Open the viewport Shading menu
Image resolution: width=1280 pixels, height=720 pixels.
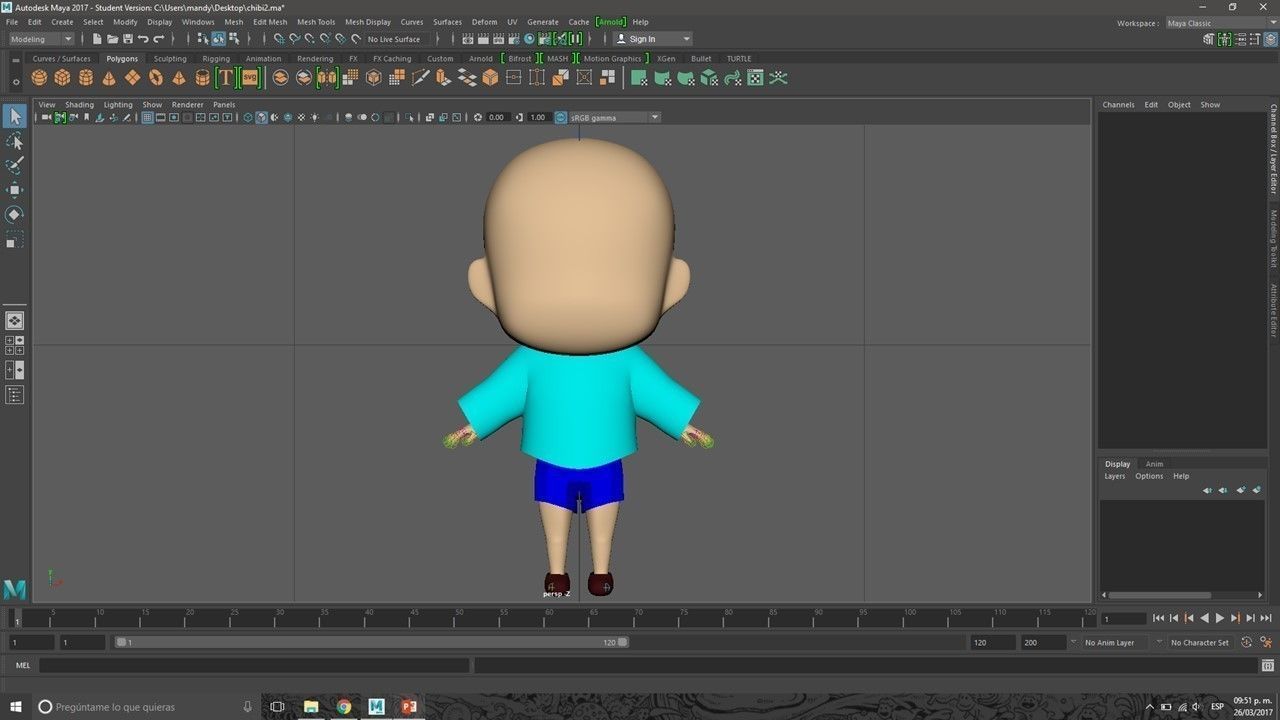point(79,104)
